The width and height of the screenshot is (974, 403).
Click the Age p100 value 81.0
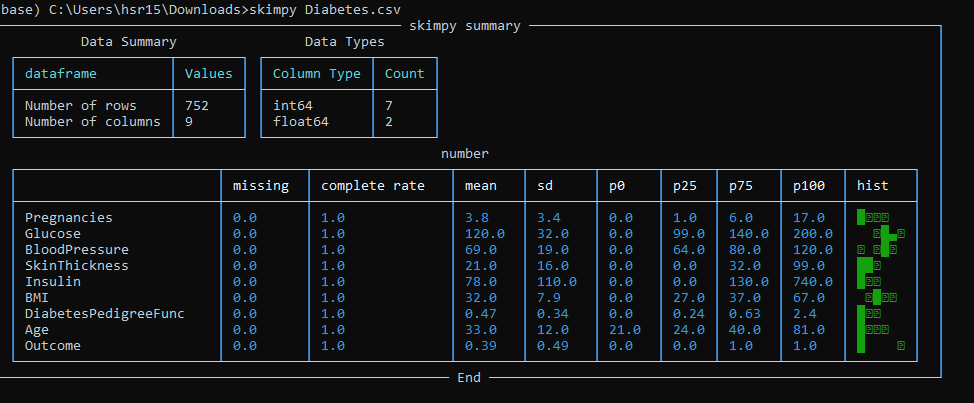[809, 330]
